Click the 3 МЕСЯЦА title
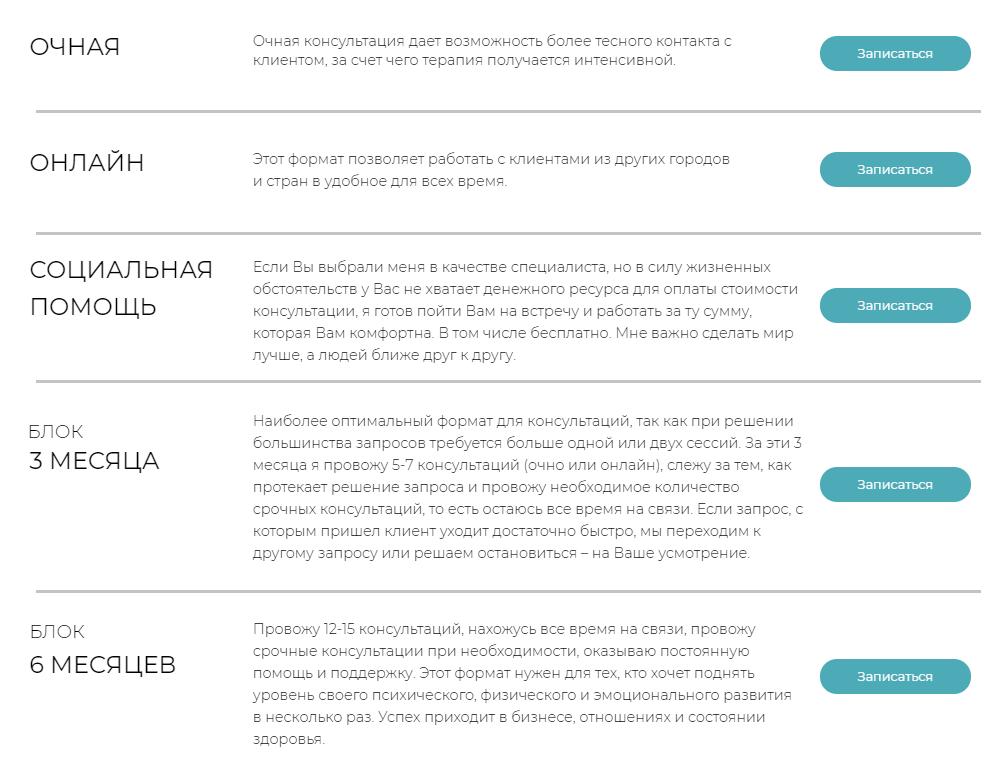 click(94, 461)
